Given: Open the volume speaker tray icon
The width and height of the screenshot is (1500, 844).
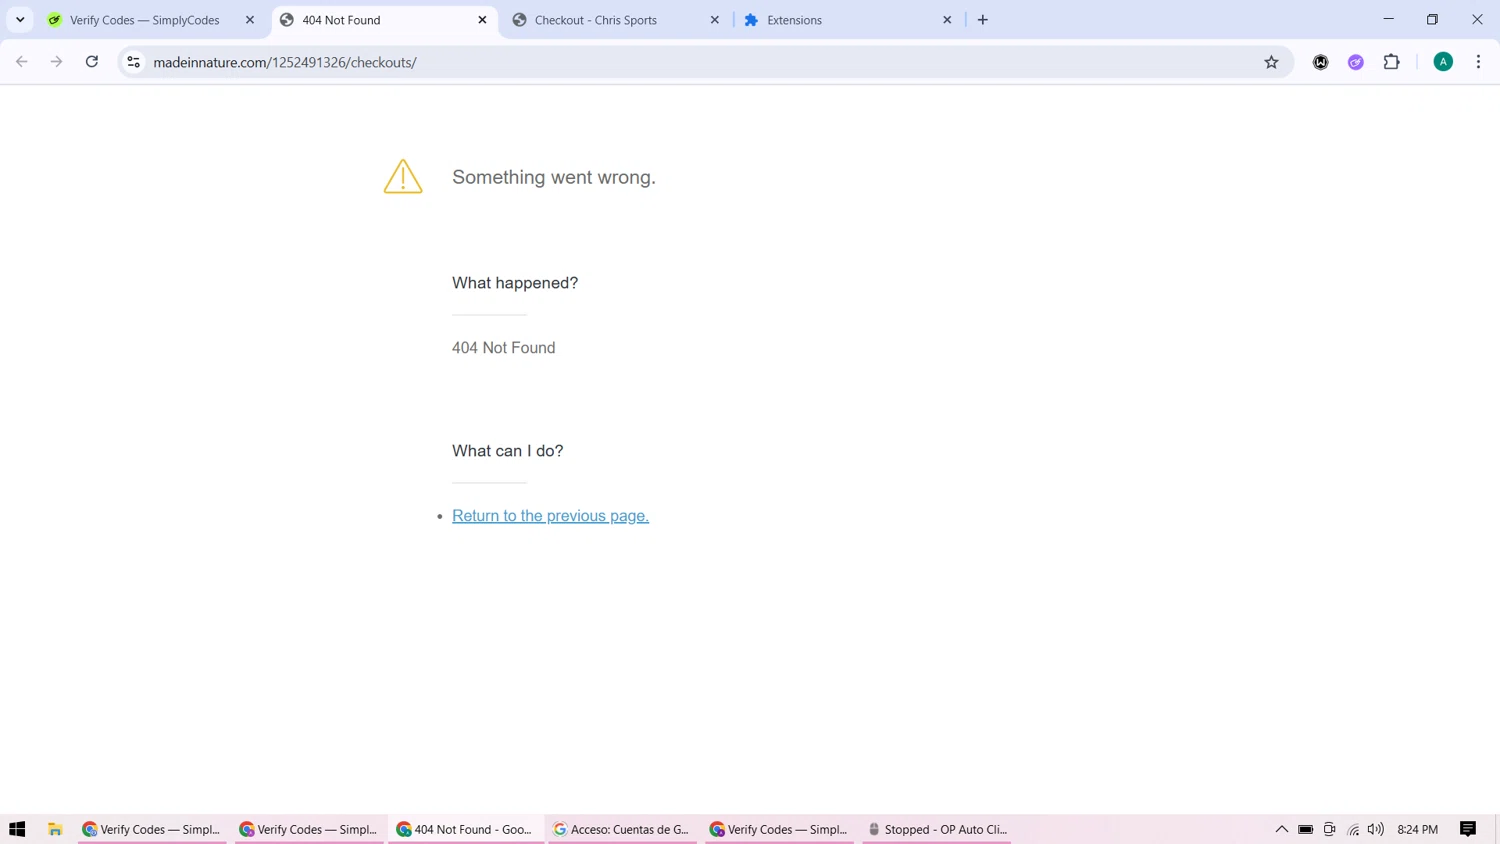Looking at the screenshot, I should point(1376,829).
